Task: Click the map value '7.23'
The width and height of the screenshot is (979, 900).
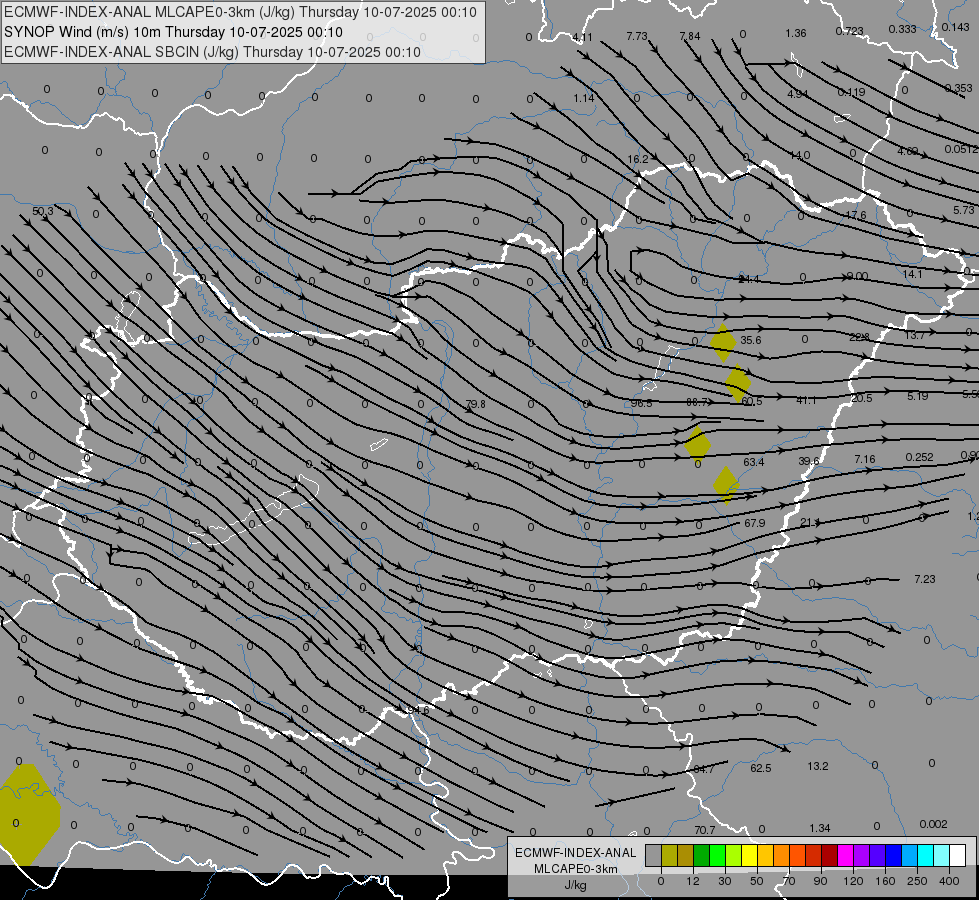Action: [925, 579]
